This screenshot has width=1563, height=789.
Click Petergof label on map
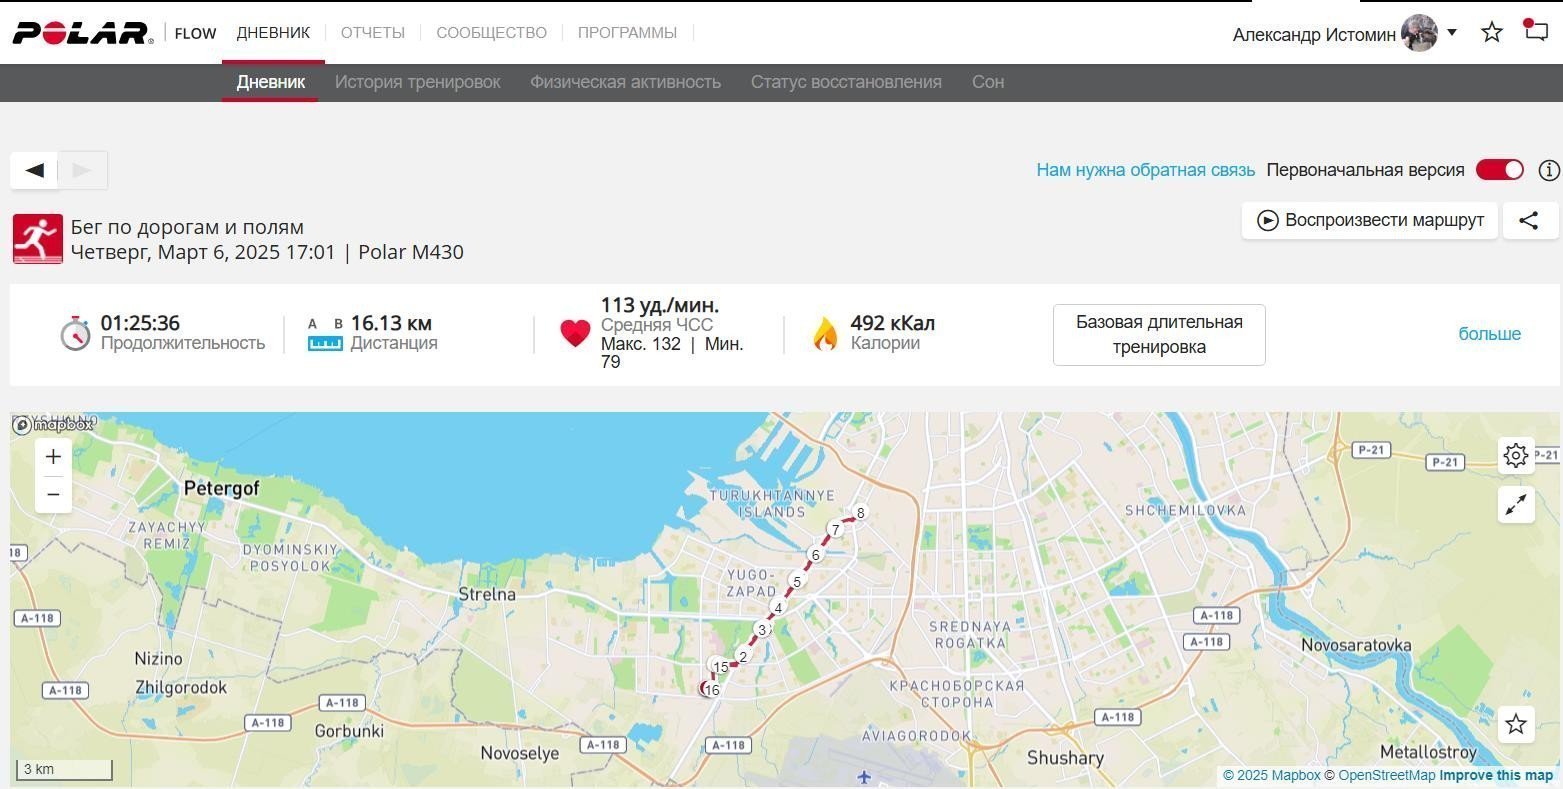click(x=221, y=488)
